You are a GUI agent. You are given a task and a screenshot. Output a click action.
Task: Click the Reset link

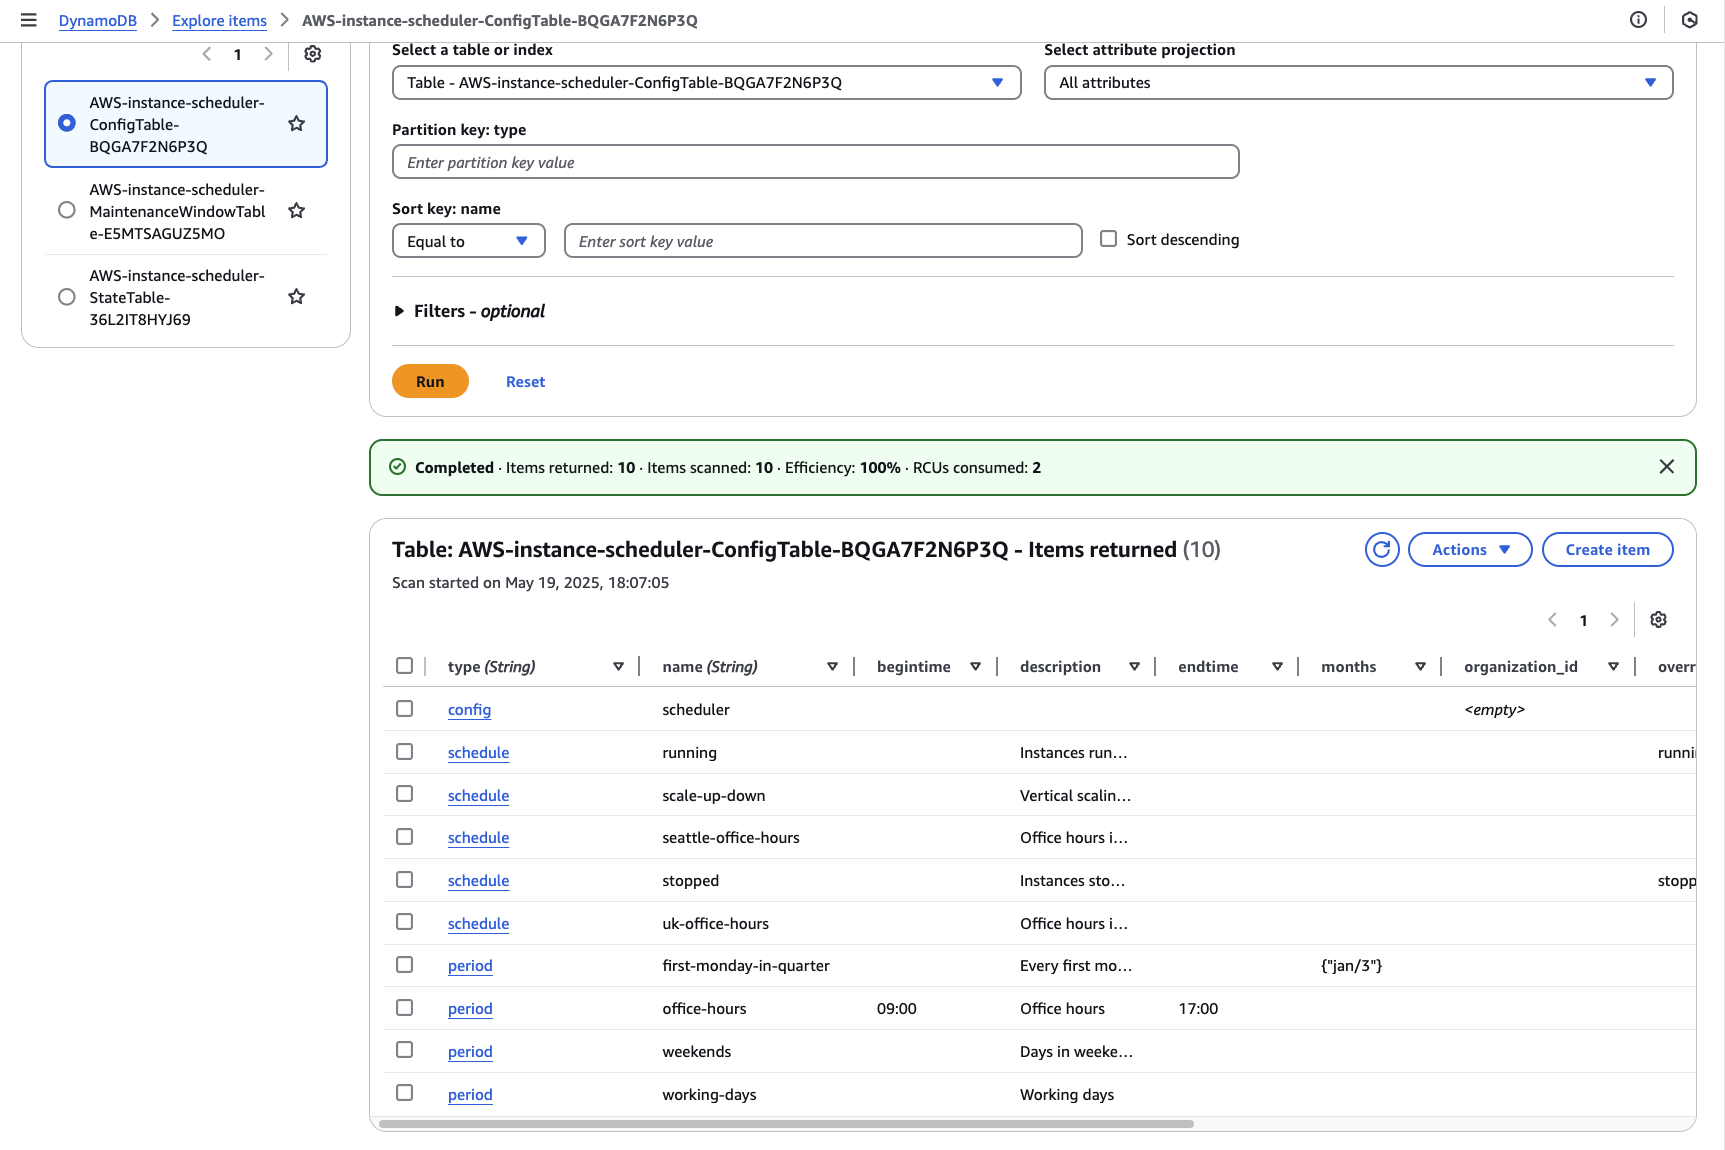tap(525, 382)
